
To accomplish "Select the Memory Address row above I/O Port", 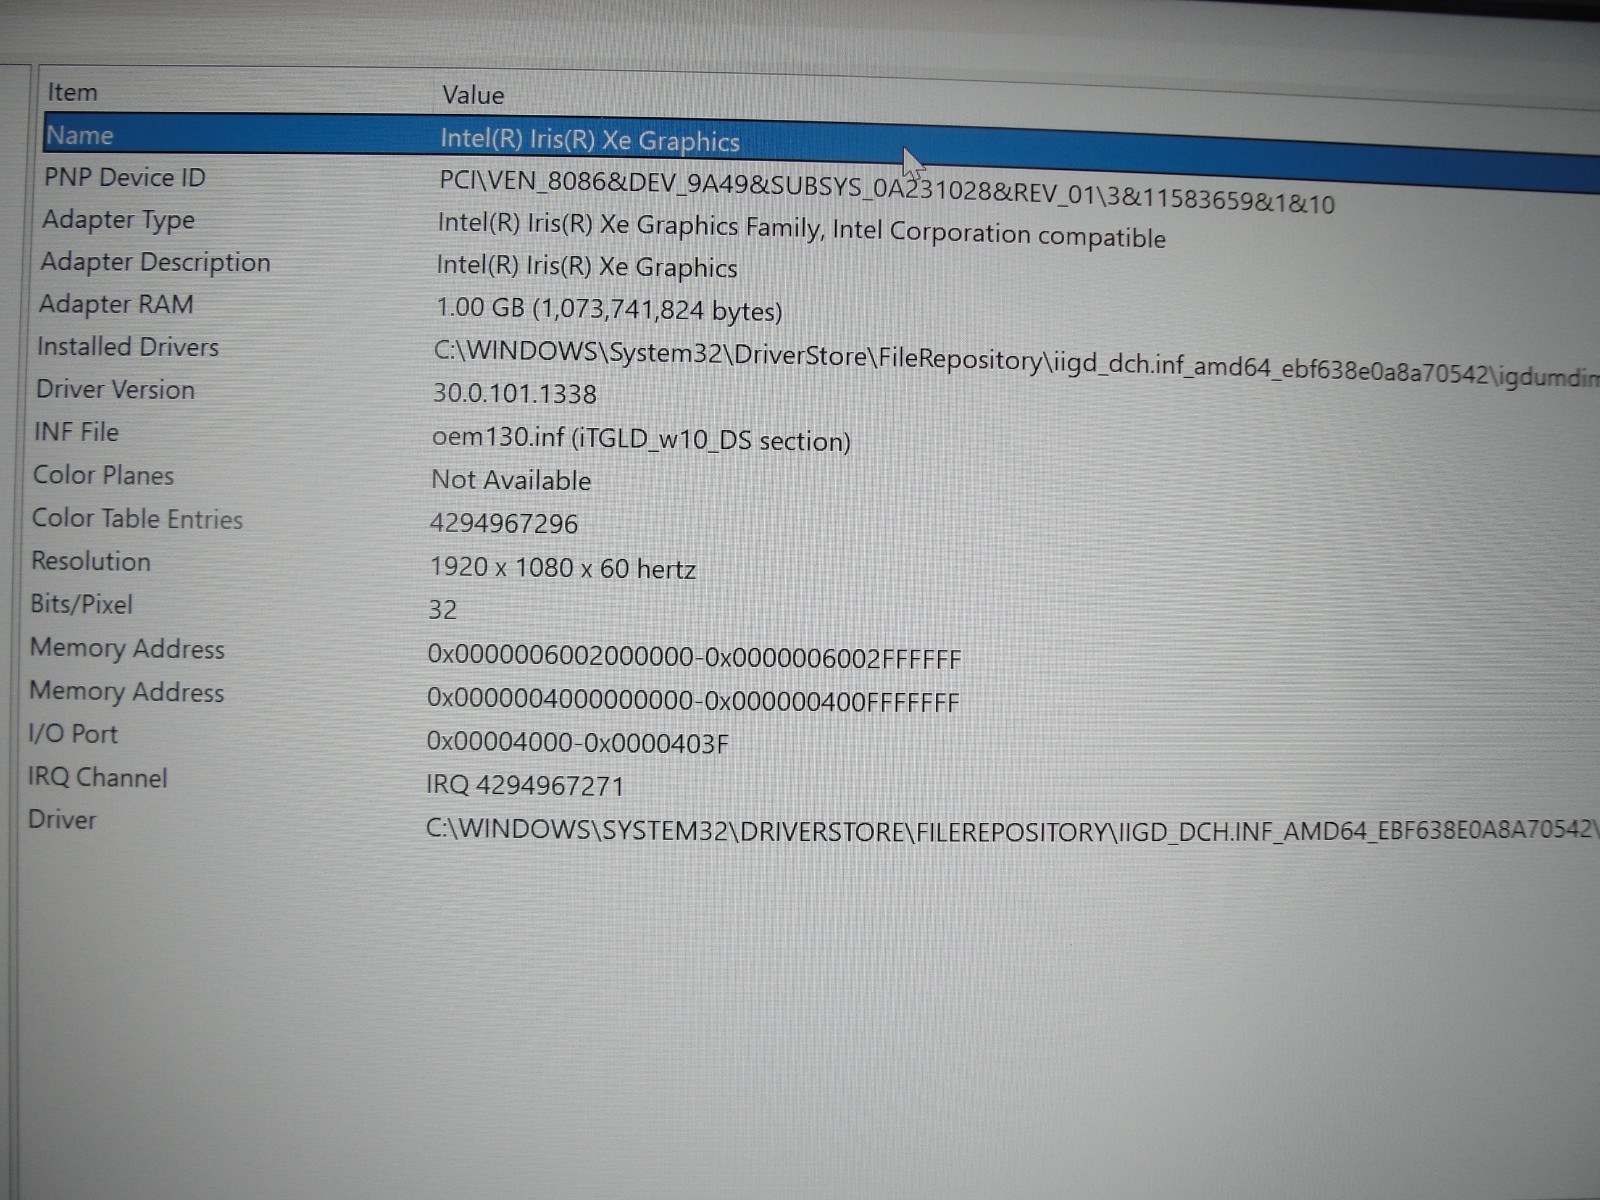I will click(126, 691).
